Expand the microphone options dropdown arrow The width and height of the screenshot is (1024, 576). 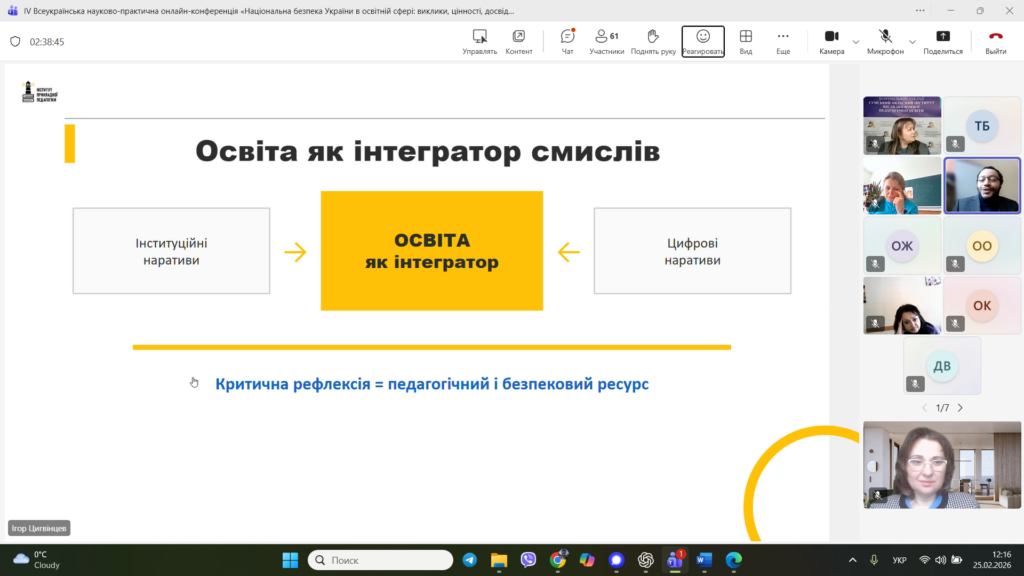click(911, 42)
